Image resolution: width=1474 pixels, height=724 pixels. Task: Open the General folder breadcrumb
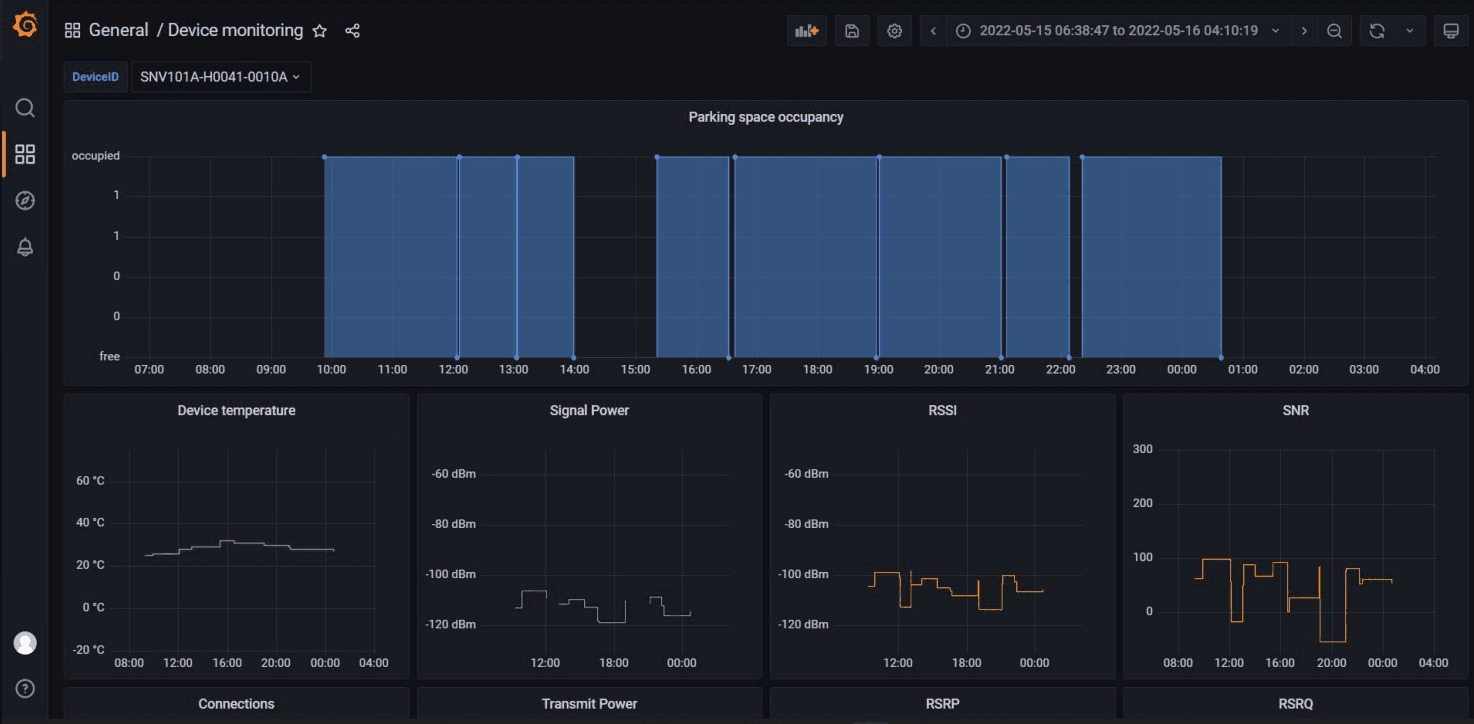pyautogui.click(x=119, y=30)
